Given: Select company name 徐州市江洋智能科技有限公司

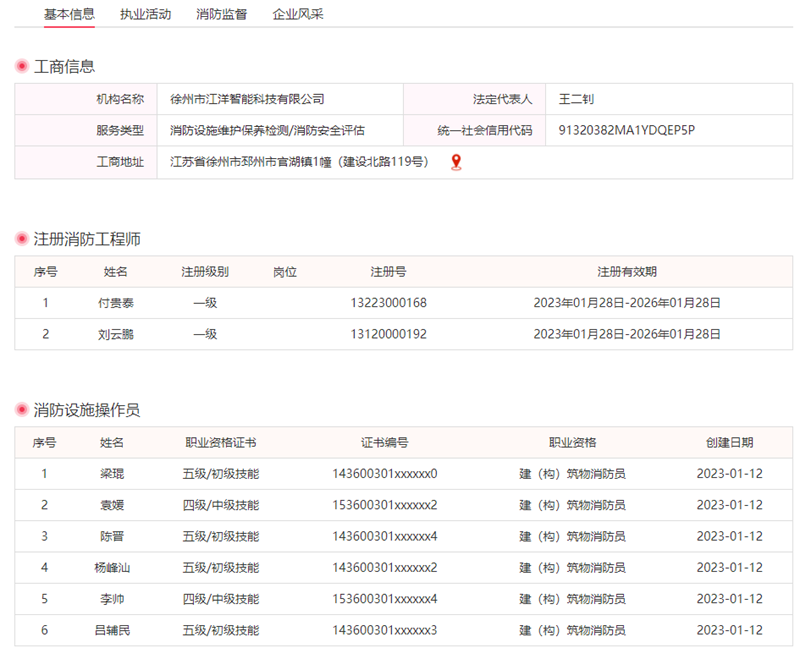Looking at the screenshot, I should 247,99.
